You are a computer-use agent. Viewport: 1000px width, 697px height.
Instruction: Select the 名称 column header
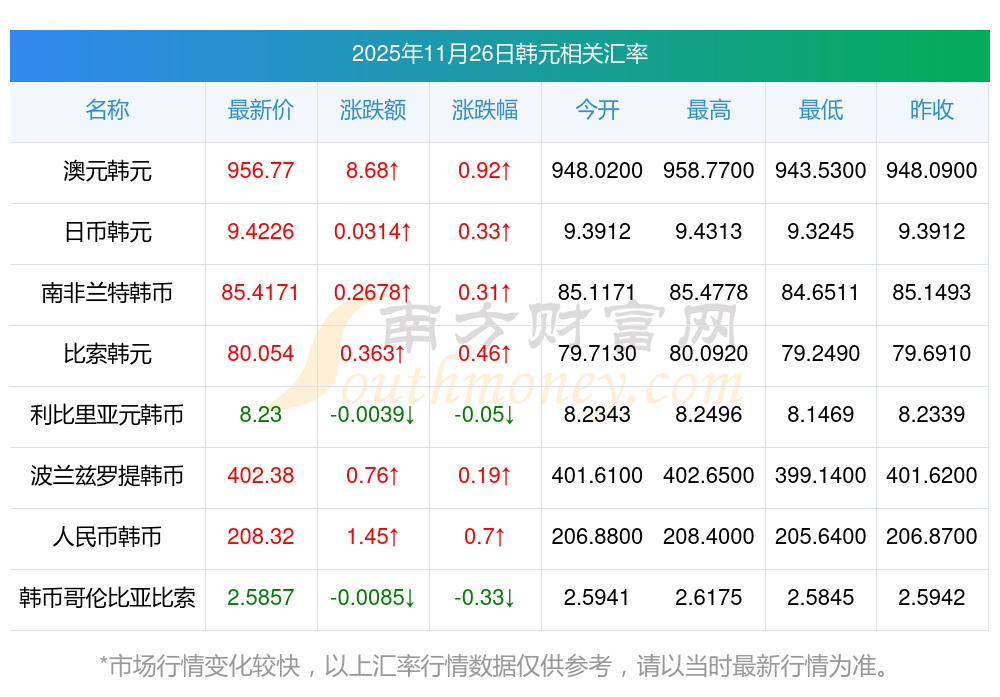click(107, 110)
